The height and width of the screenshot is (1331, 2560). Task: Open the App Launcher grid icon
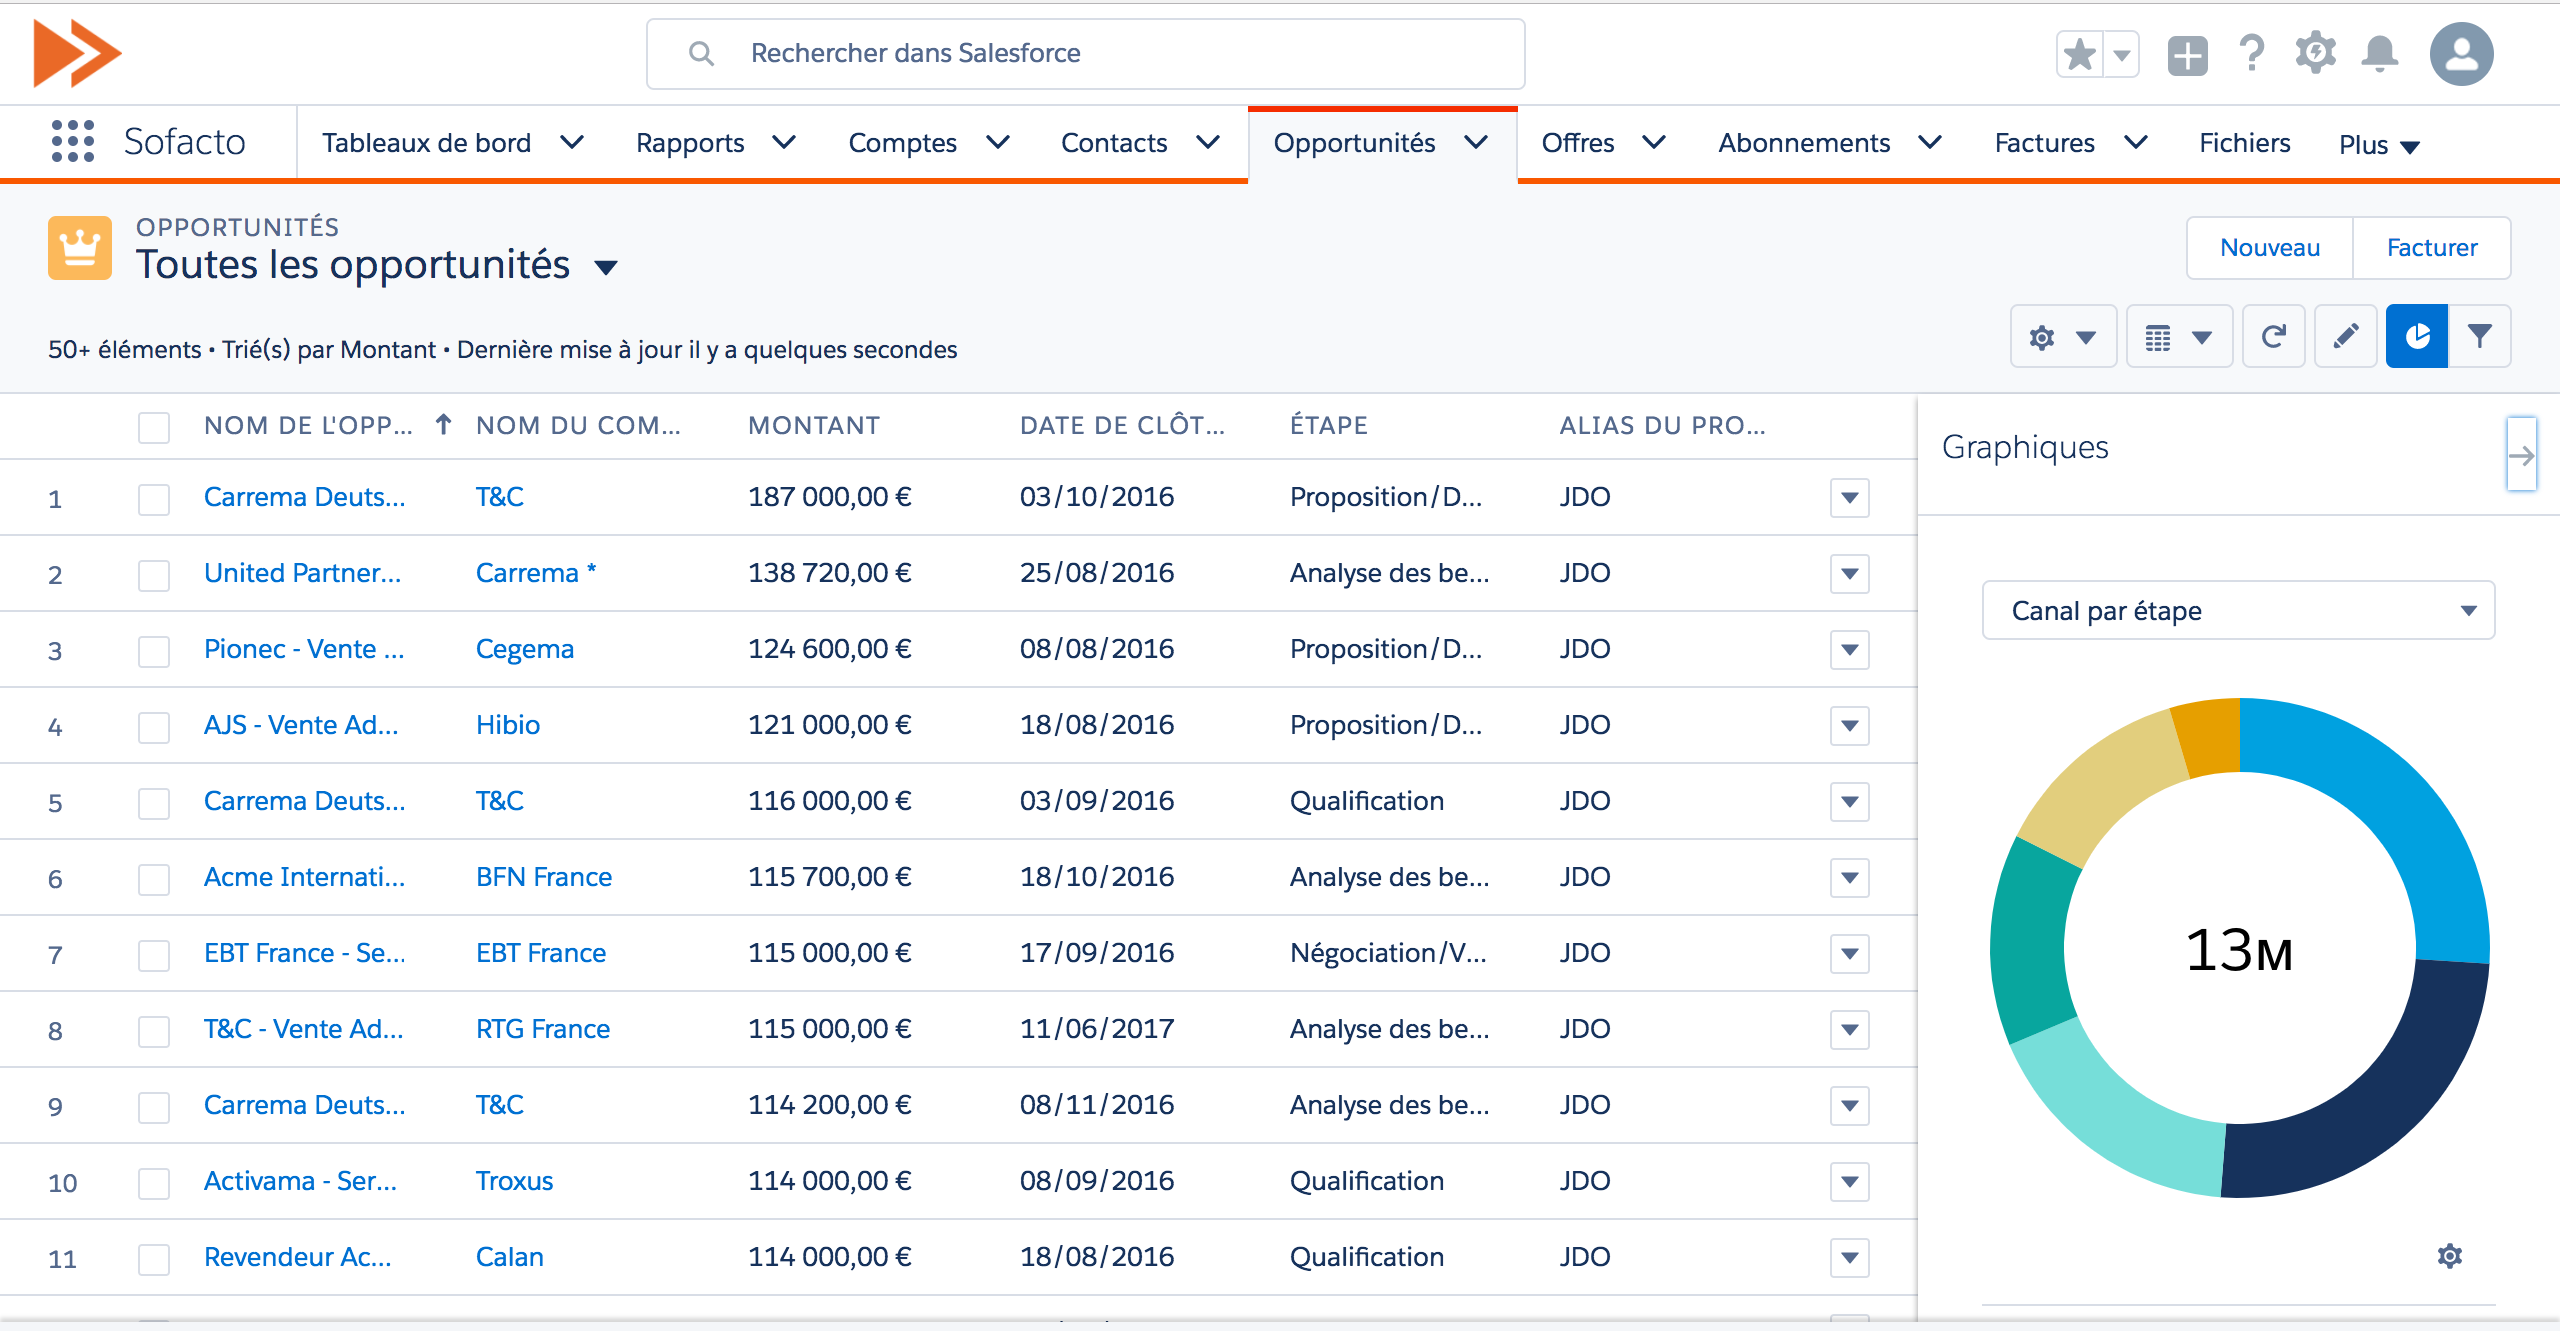click(x=72, y=142)
